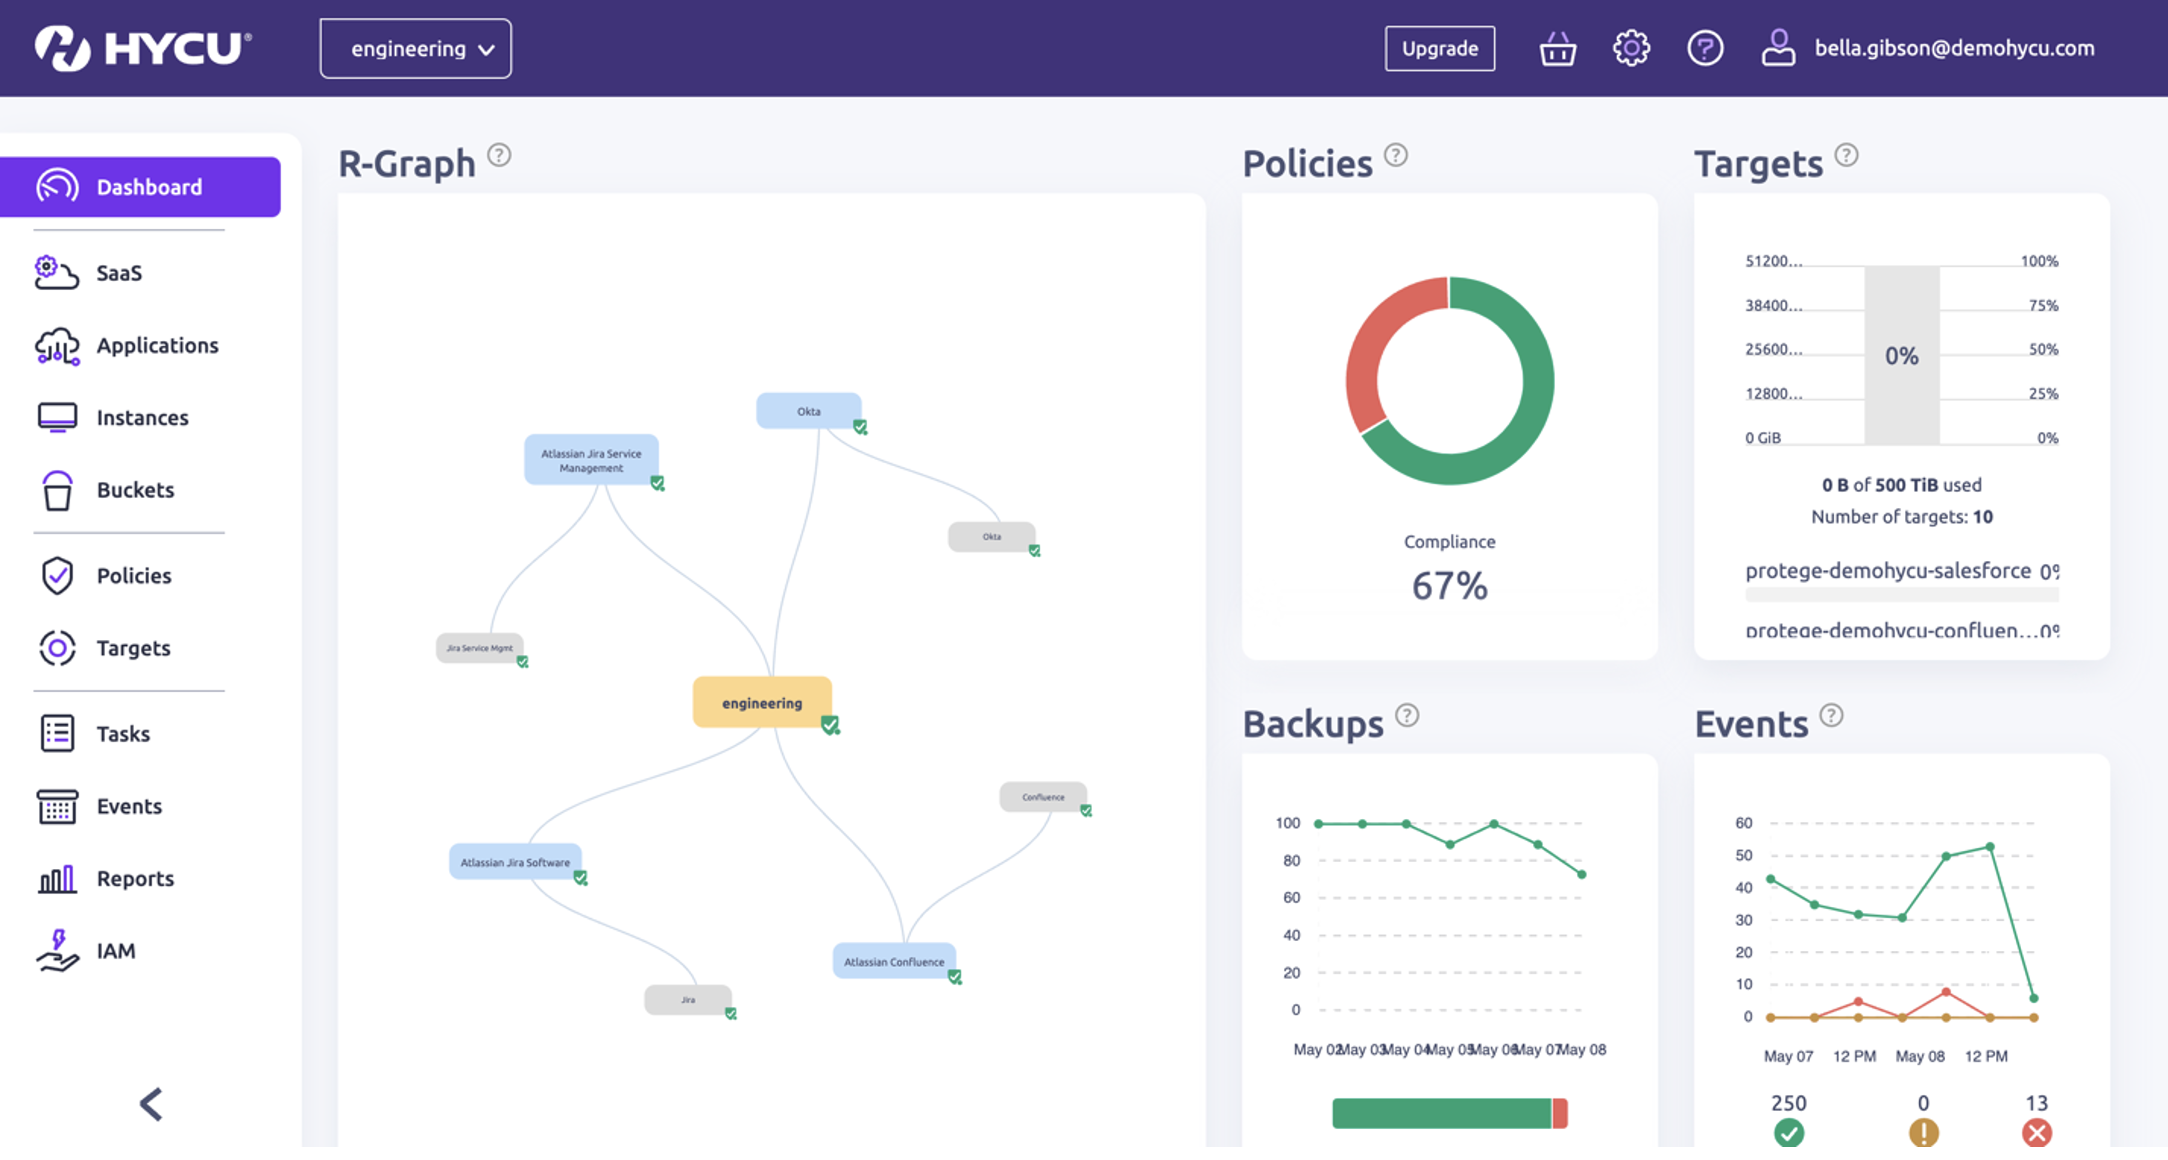Viewport: 2168px width, 1160px height.
Task: Open the Events page from sidebar
Action: (129, 806)
